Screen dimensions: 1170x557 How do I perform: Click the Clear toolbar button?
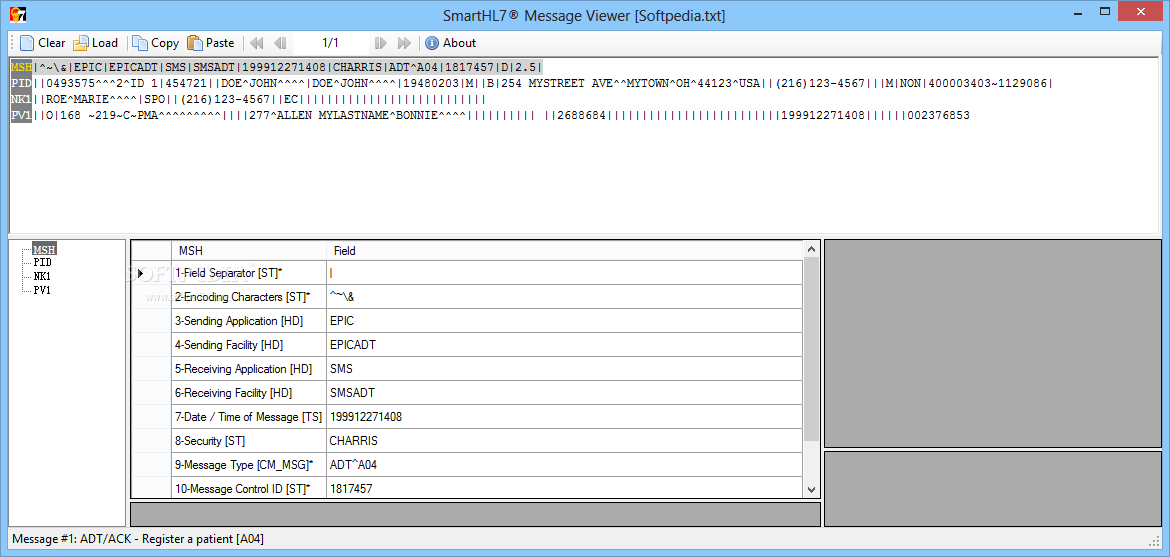[43, 43]
